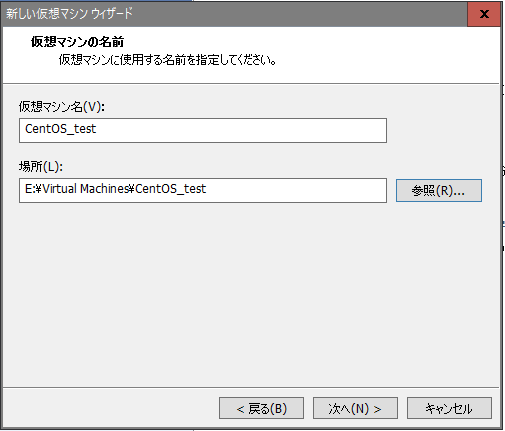This screenshot has height=431, width=505.
Task: Focus the 場所 location path field
Action: [x=203, y=190]
